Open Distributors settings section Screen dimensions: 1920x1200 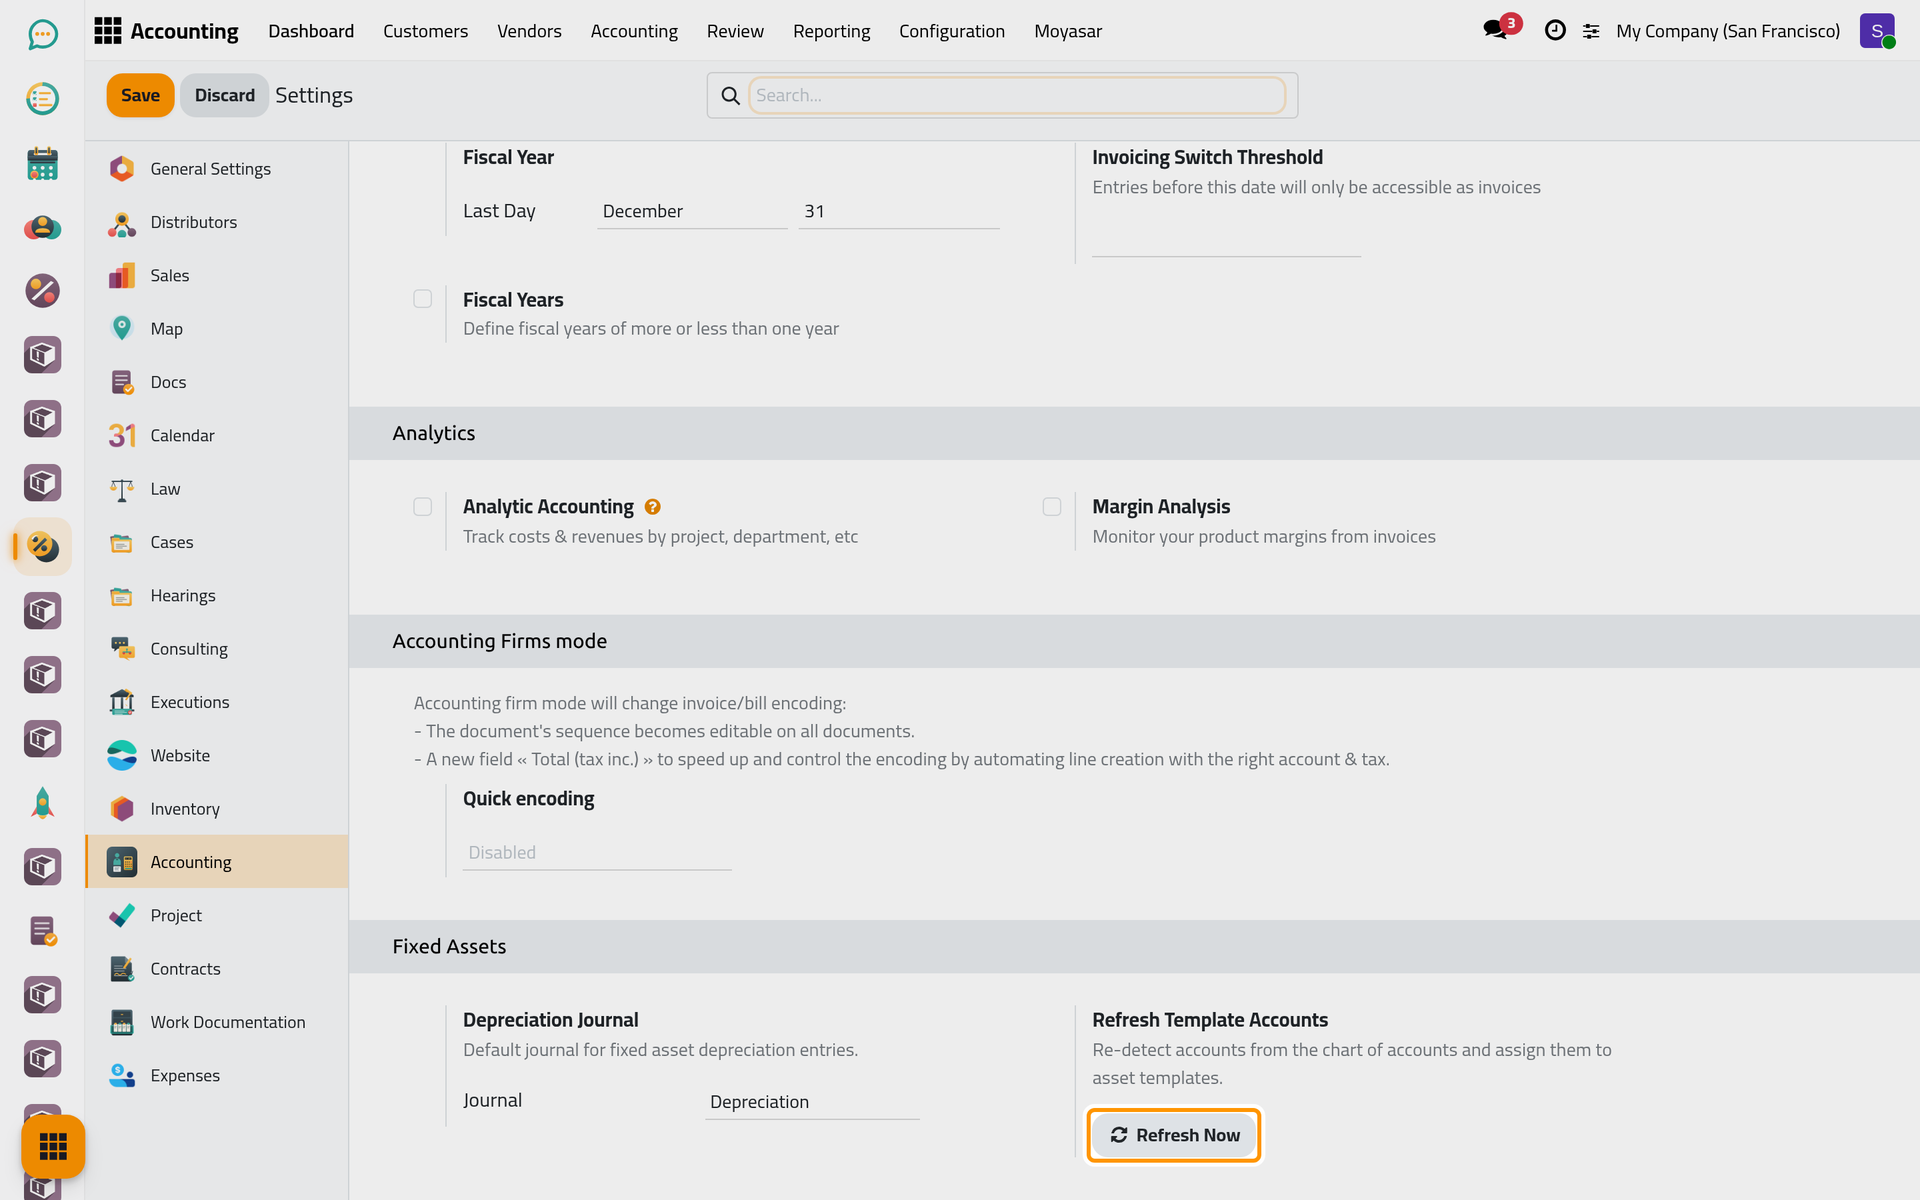coord(217,222)
